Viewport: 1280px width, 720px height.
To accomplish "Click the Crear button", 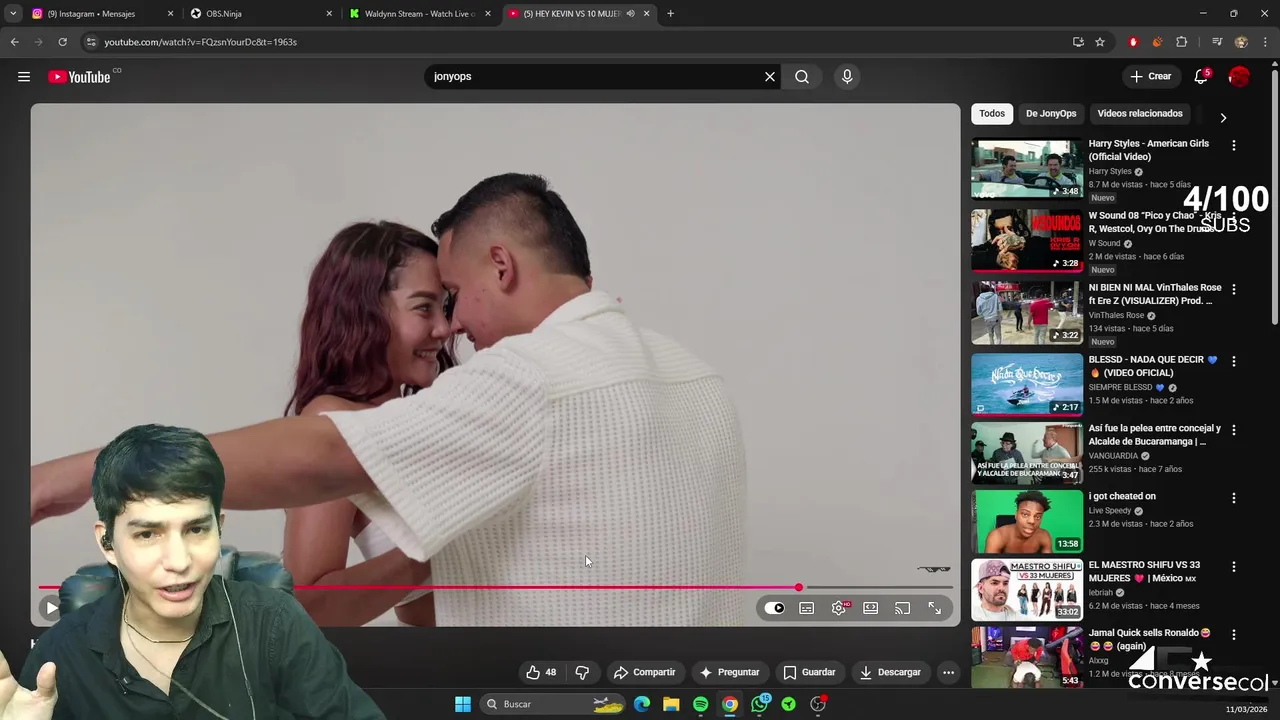I will click(x=1151, y=77).
